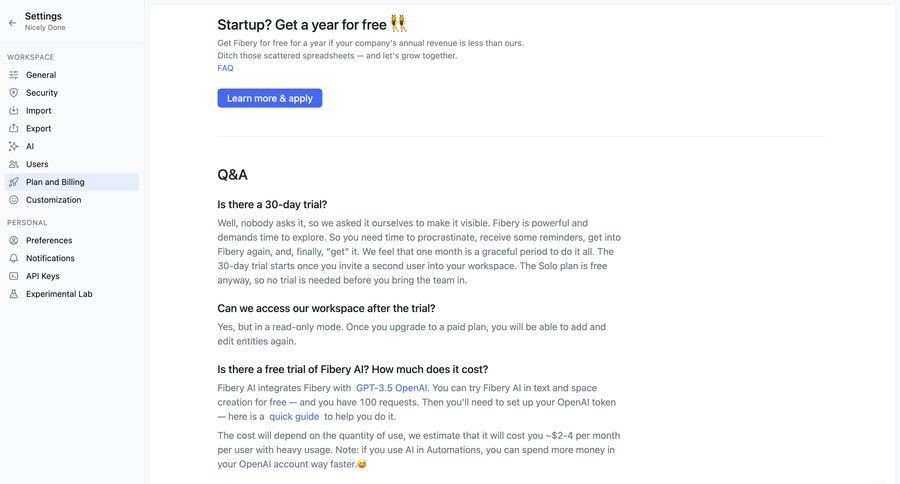The width and height of the screenshot is (900, 484).
Task: Click the Export icon in sidebar
Action: (x=14, y=129)
